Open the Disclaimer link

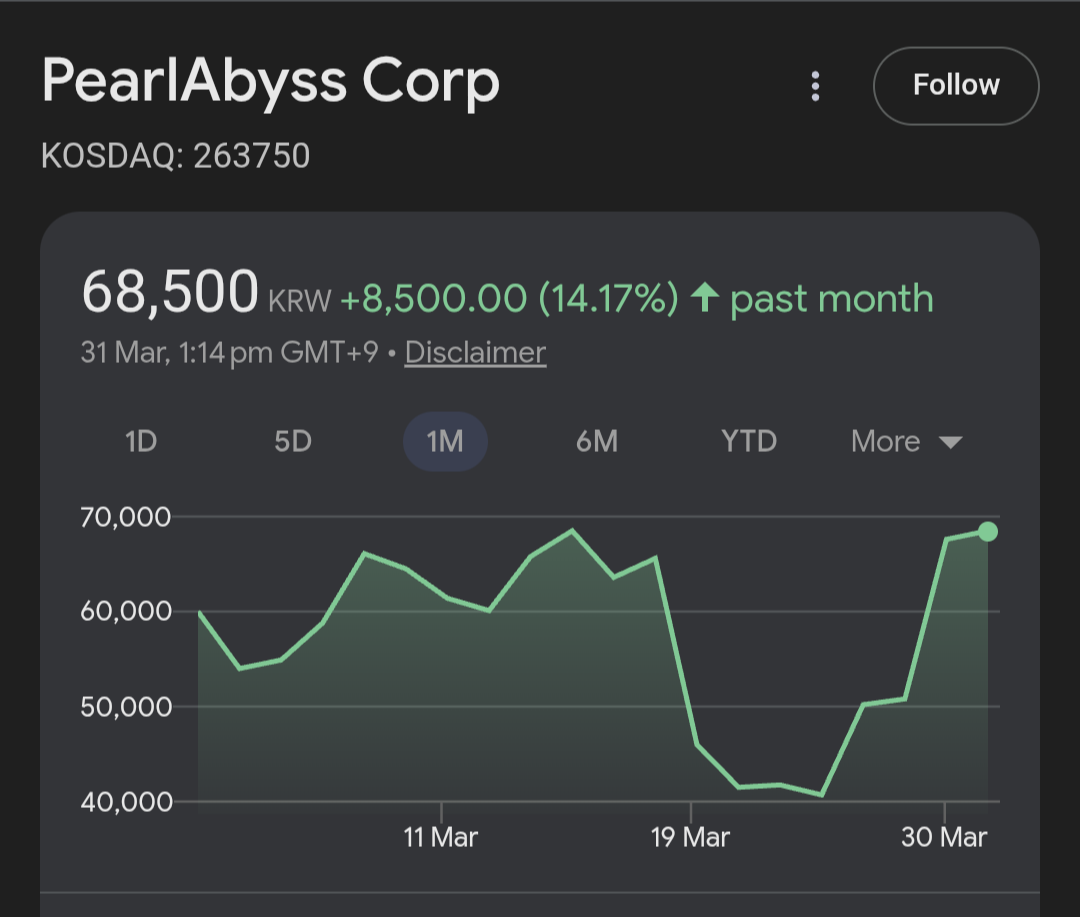(475, 353)
